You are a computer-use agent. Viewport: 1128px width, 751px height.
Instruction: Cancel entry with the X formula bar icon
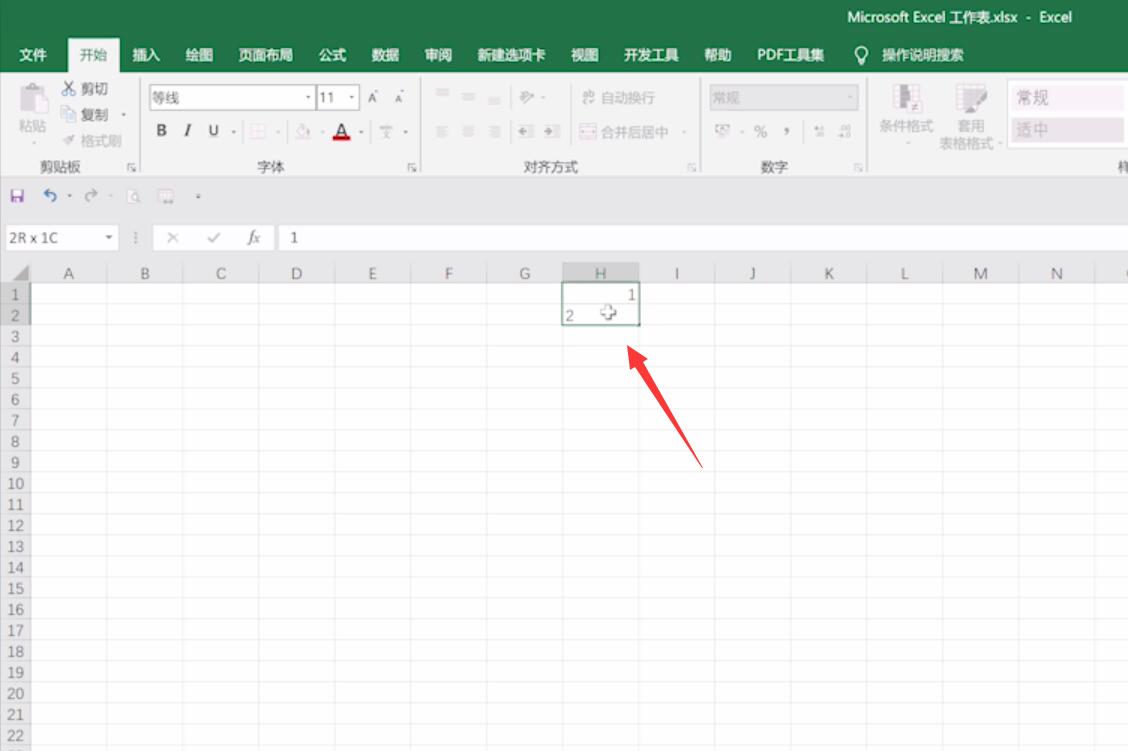172,237
